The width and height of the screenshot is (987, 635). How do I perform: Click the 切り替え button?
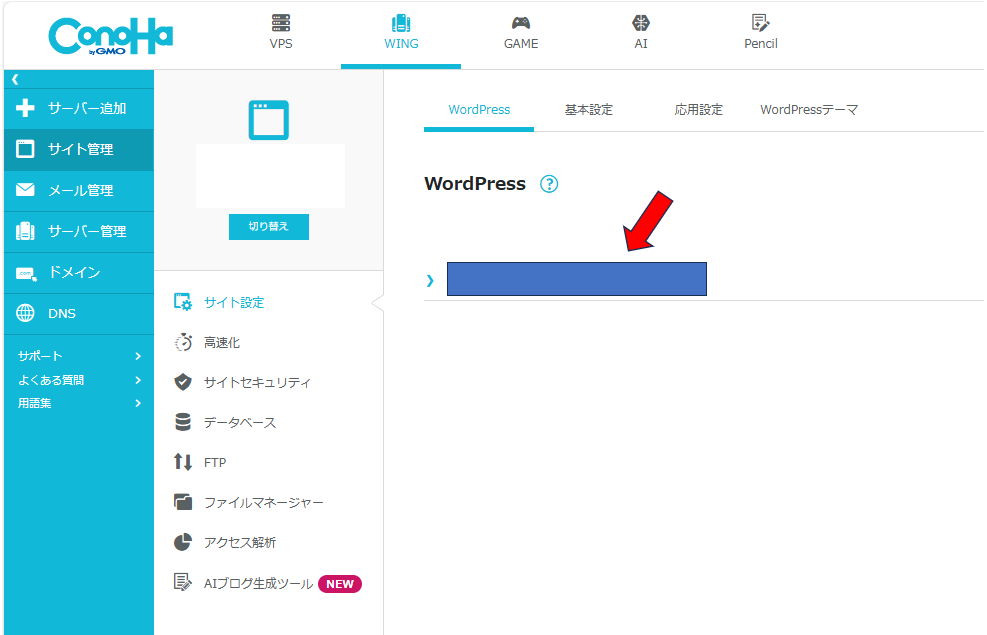[x=268, y=227]
